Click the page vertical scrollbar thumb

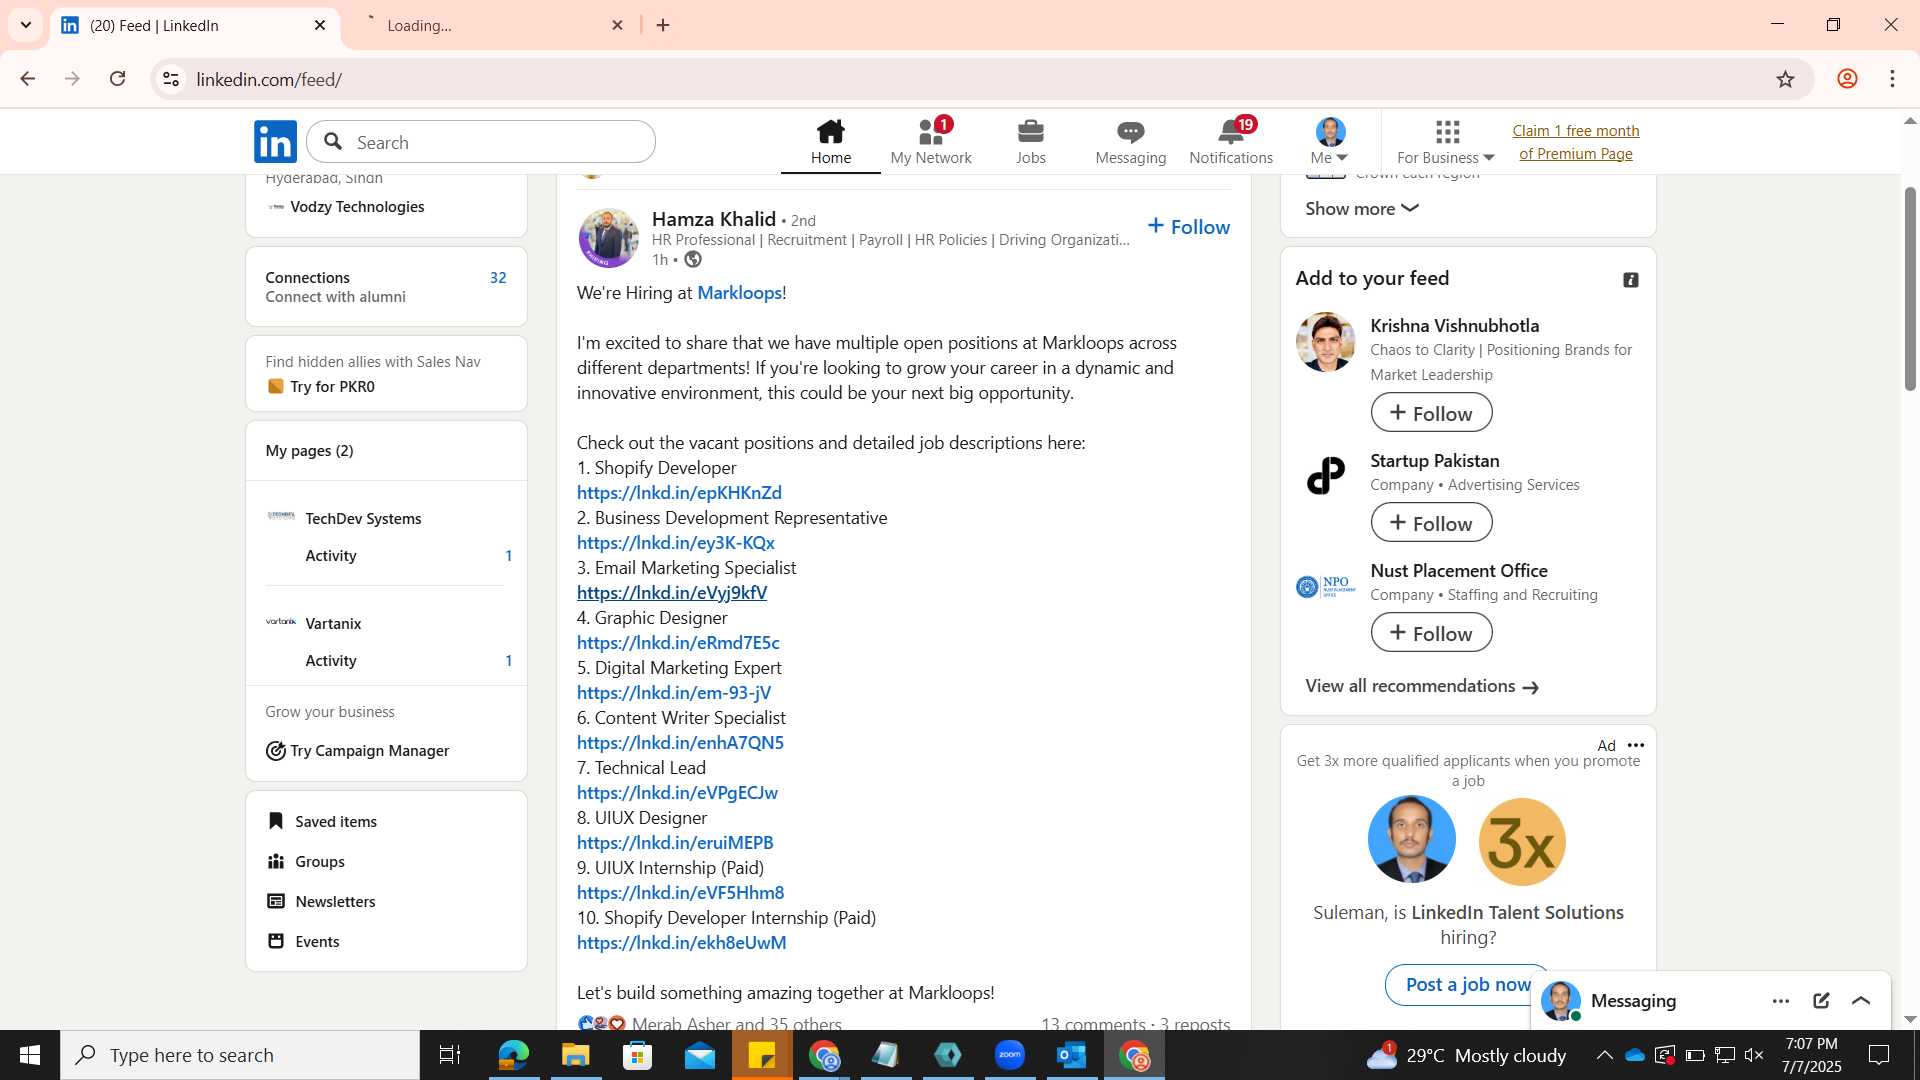pos(1910,288)
